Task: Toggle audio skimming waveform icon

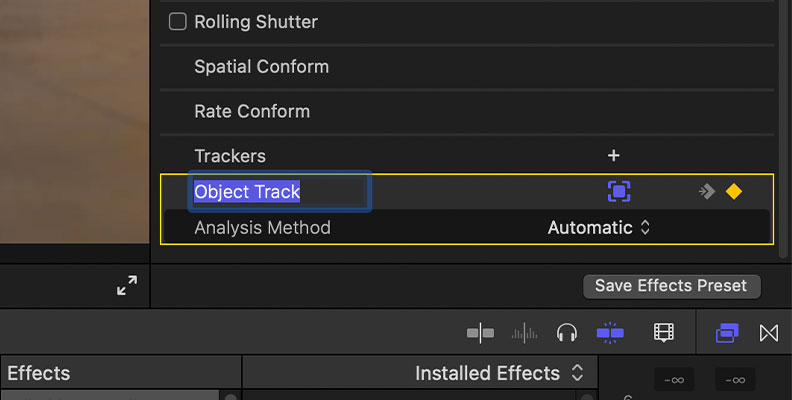Action: (524, 333)
